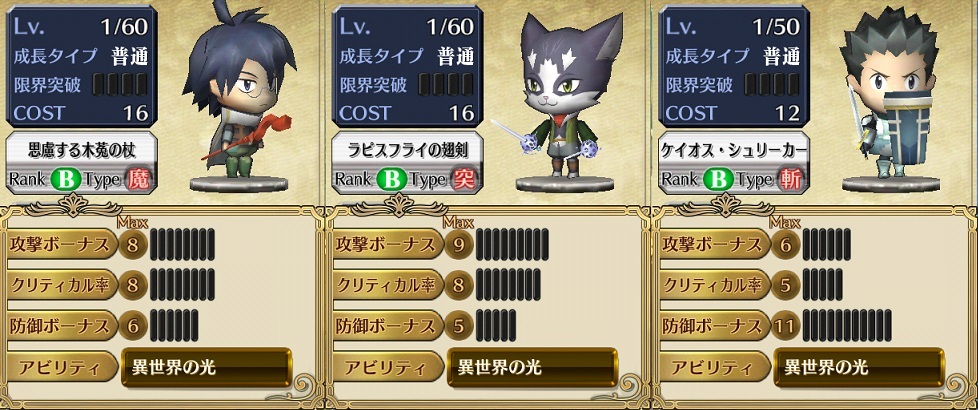Open weapon name ラピスフライの翅剣
Viewport: 978px width, 410px height.
[x=408, y=150]
